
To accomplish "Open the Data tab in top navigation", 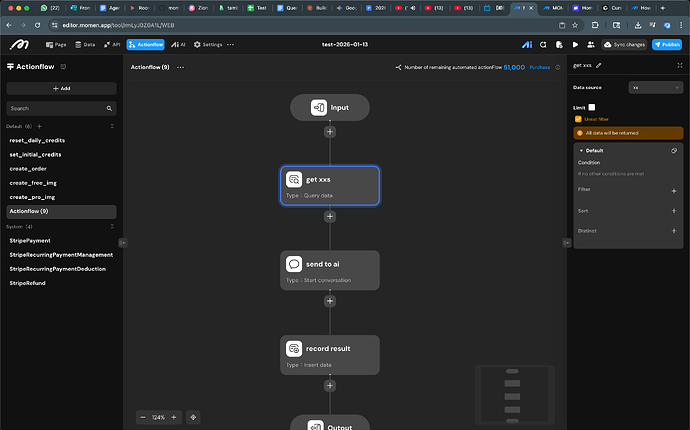I will 84,45.
